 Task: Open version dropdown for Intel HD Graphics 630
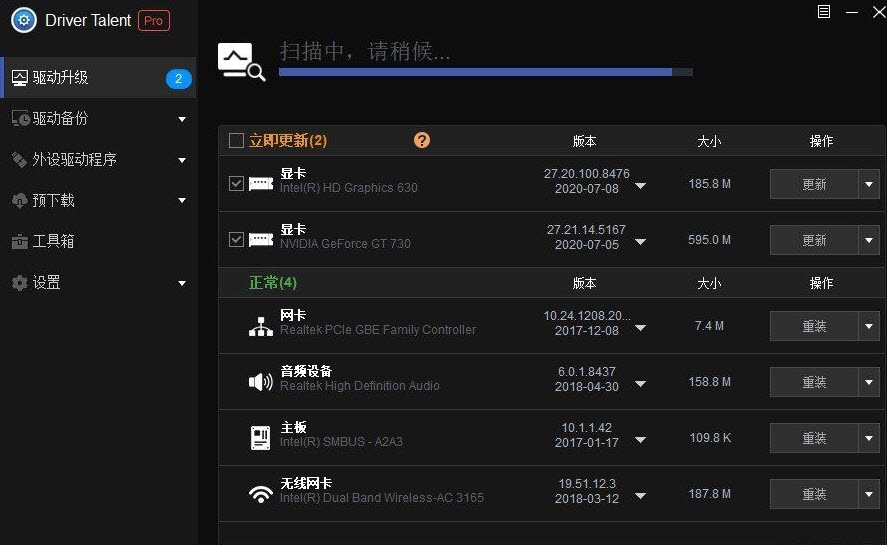click(640, 186)
